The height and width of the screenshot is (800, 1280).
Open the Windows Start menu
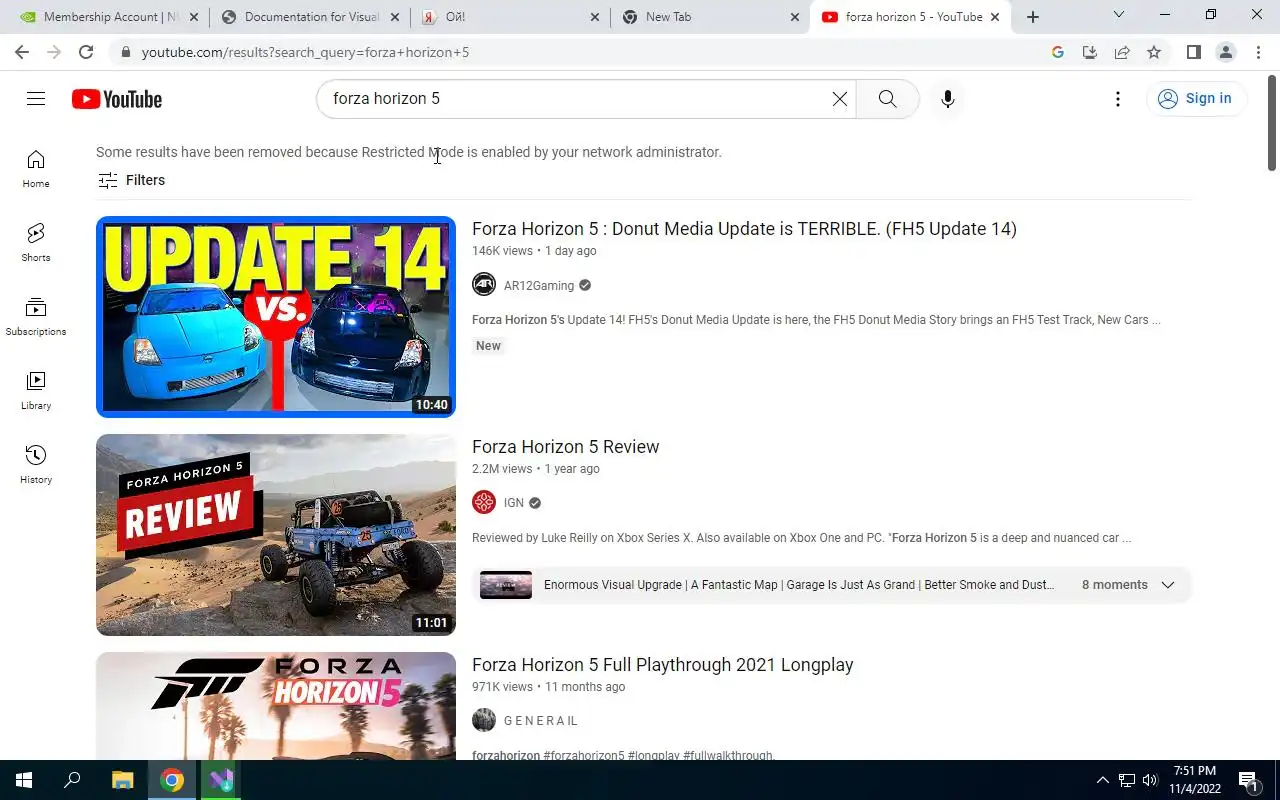click(x=24, y=780)
